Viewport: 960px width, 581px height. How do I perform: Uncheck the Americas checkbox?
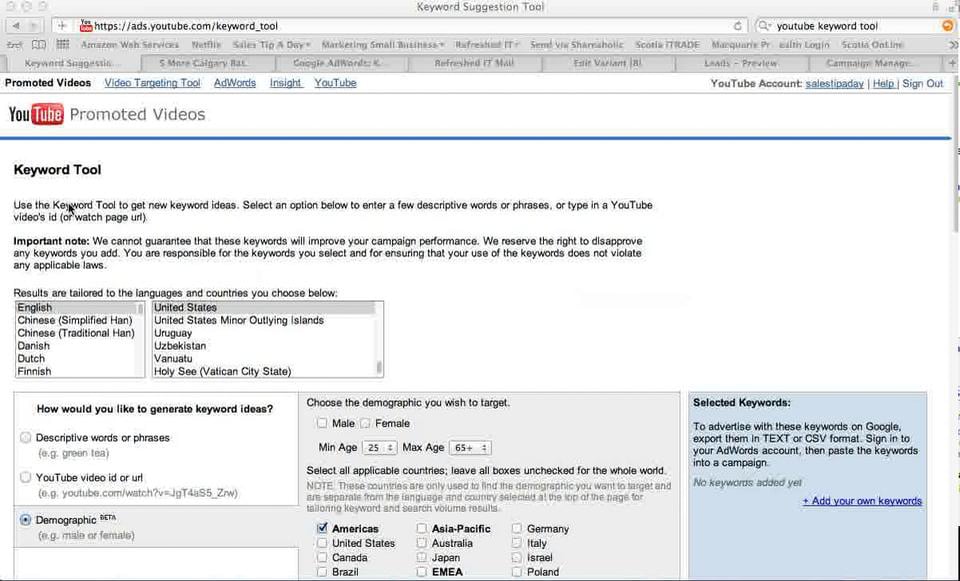[323, 528]
